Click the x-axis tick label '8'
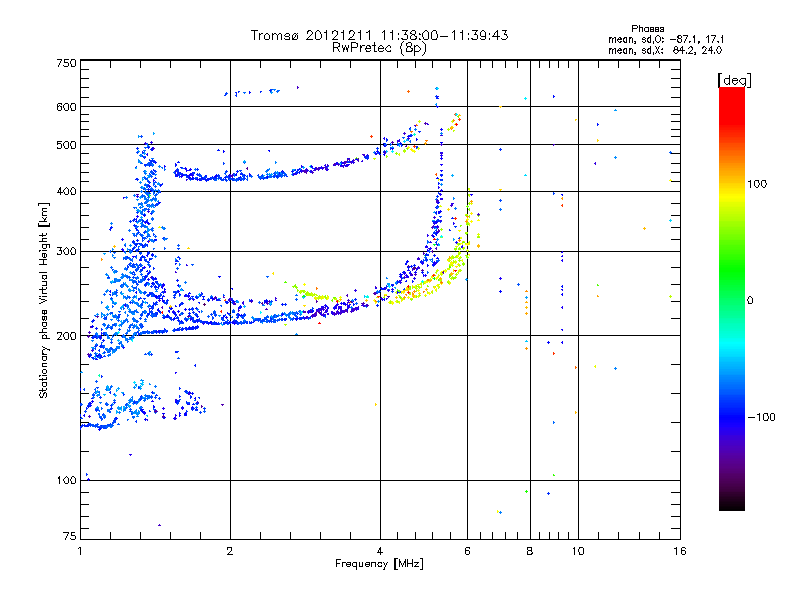800x600 pixels. click(530, 551)
